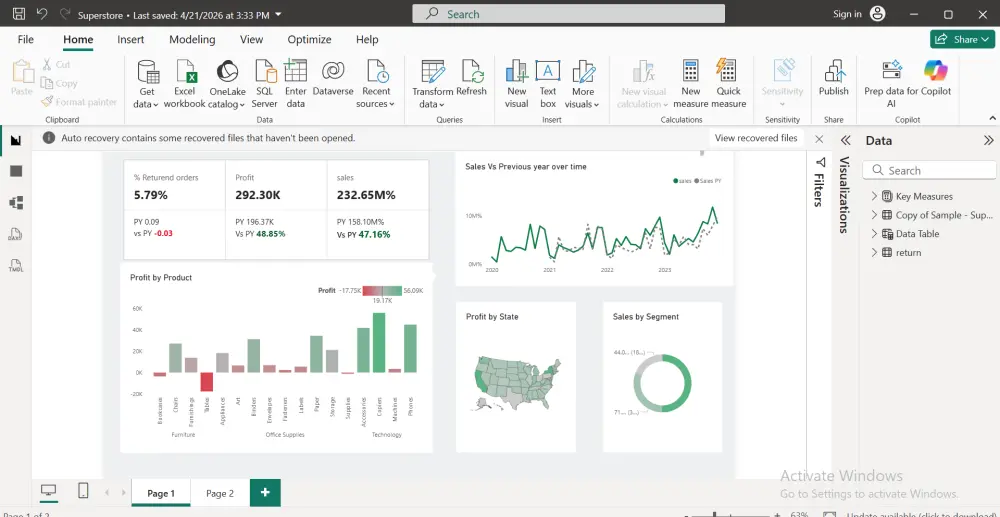Open file name dropdown arrow in title bar
Screen dimensions: 1000x517
(277, 14)
